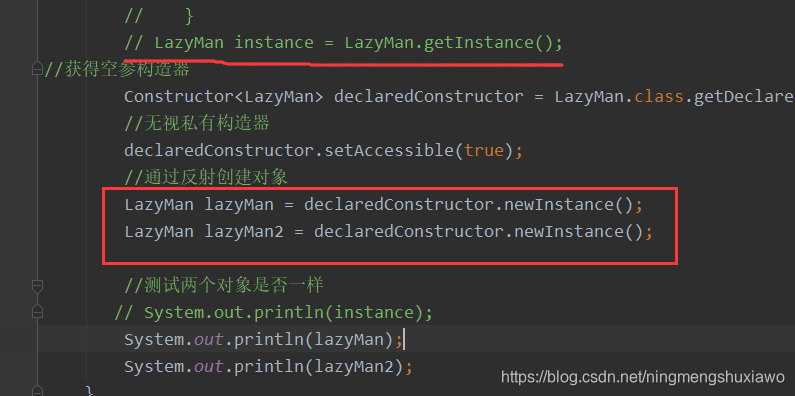Click declaredConstructor variable in Constructor declaration

point(428,96)
